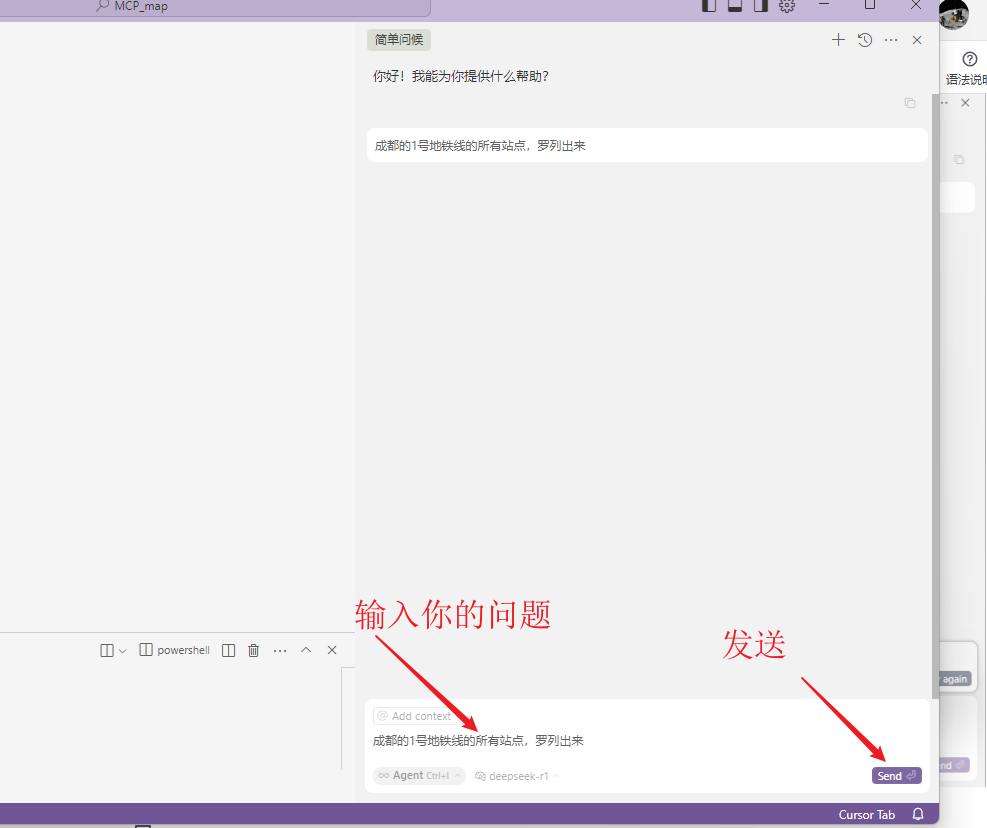
Task: Click the Add context button
Action: coord(415,716)
